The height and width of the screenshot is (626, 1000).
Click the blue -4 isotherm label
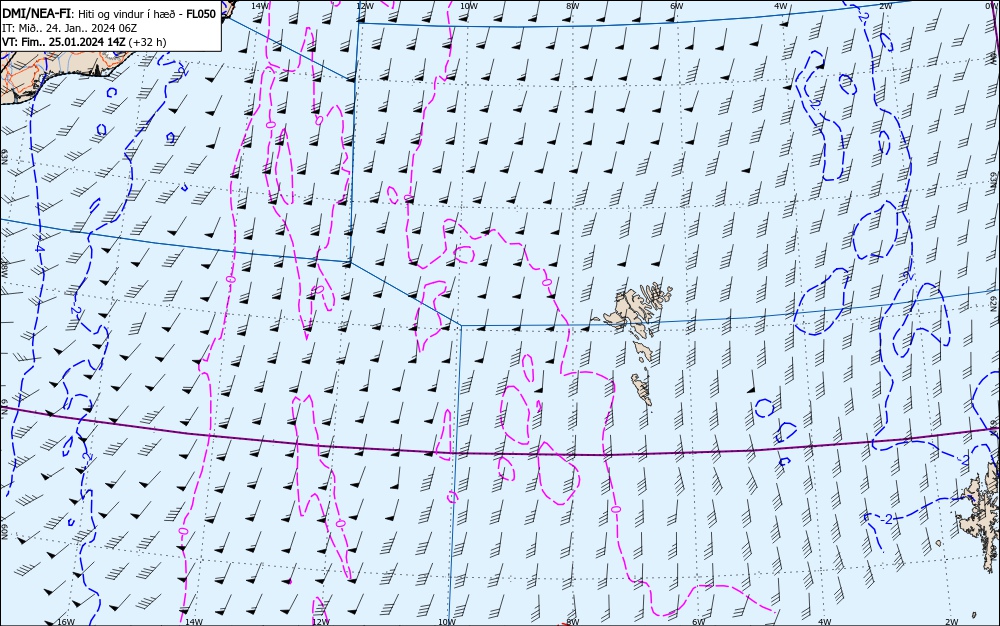38,247
